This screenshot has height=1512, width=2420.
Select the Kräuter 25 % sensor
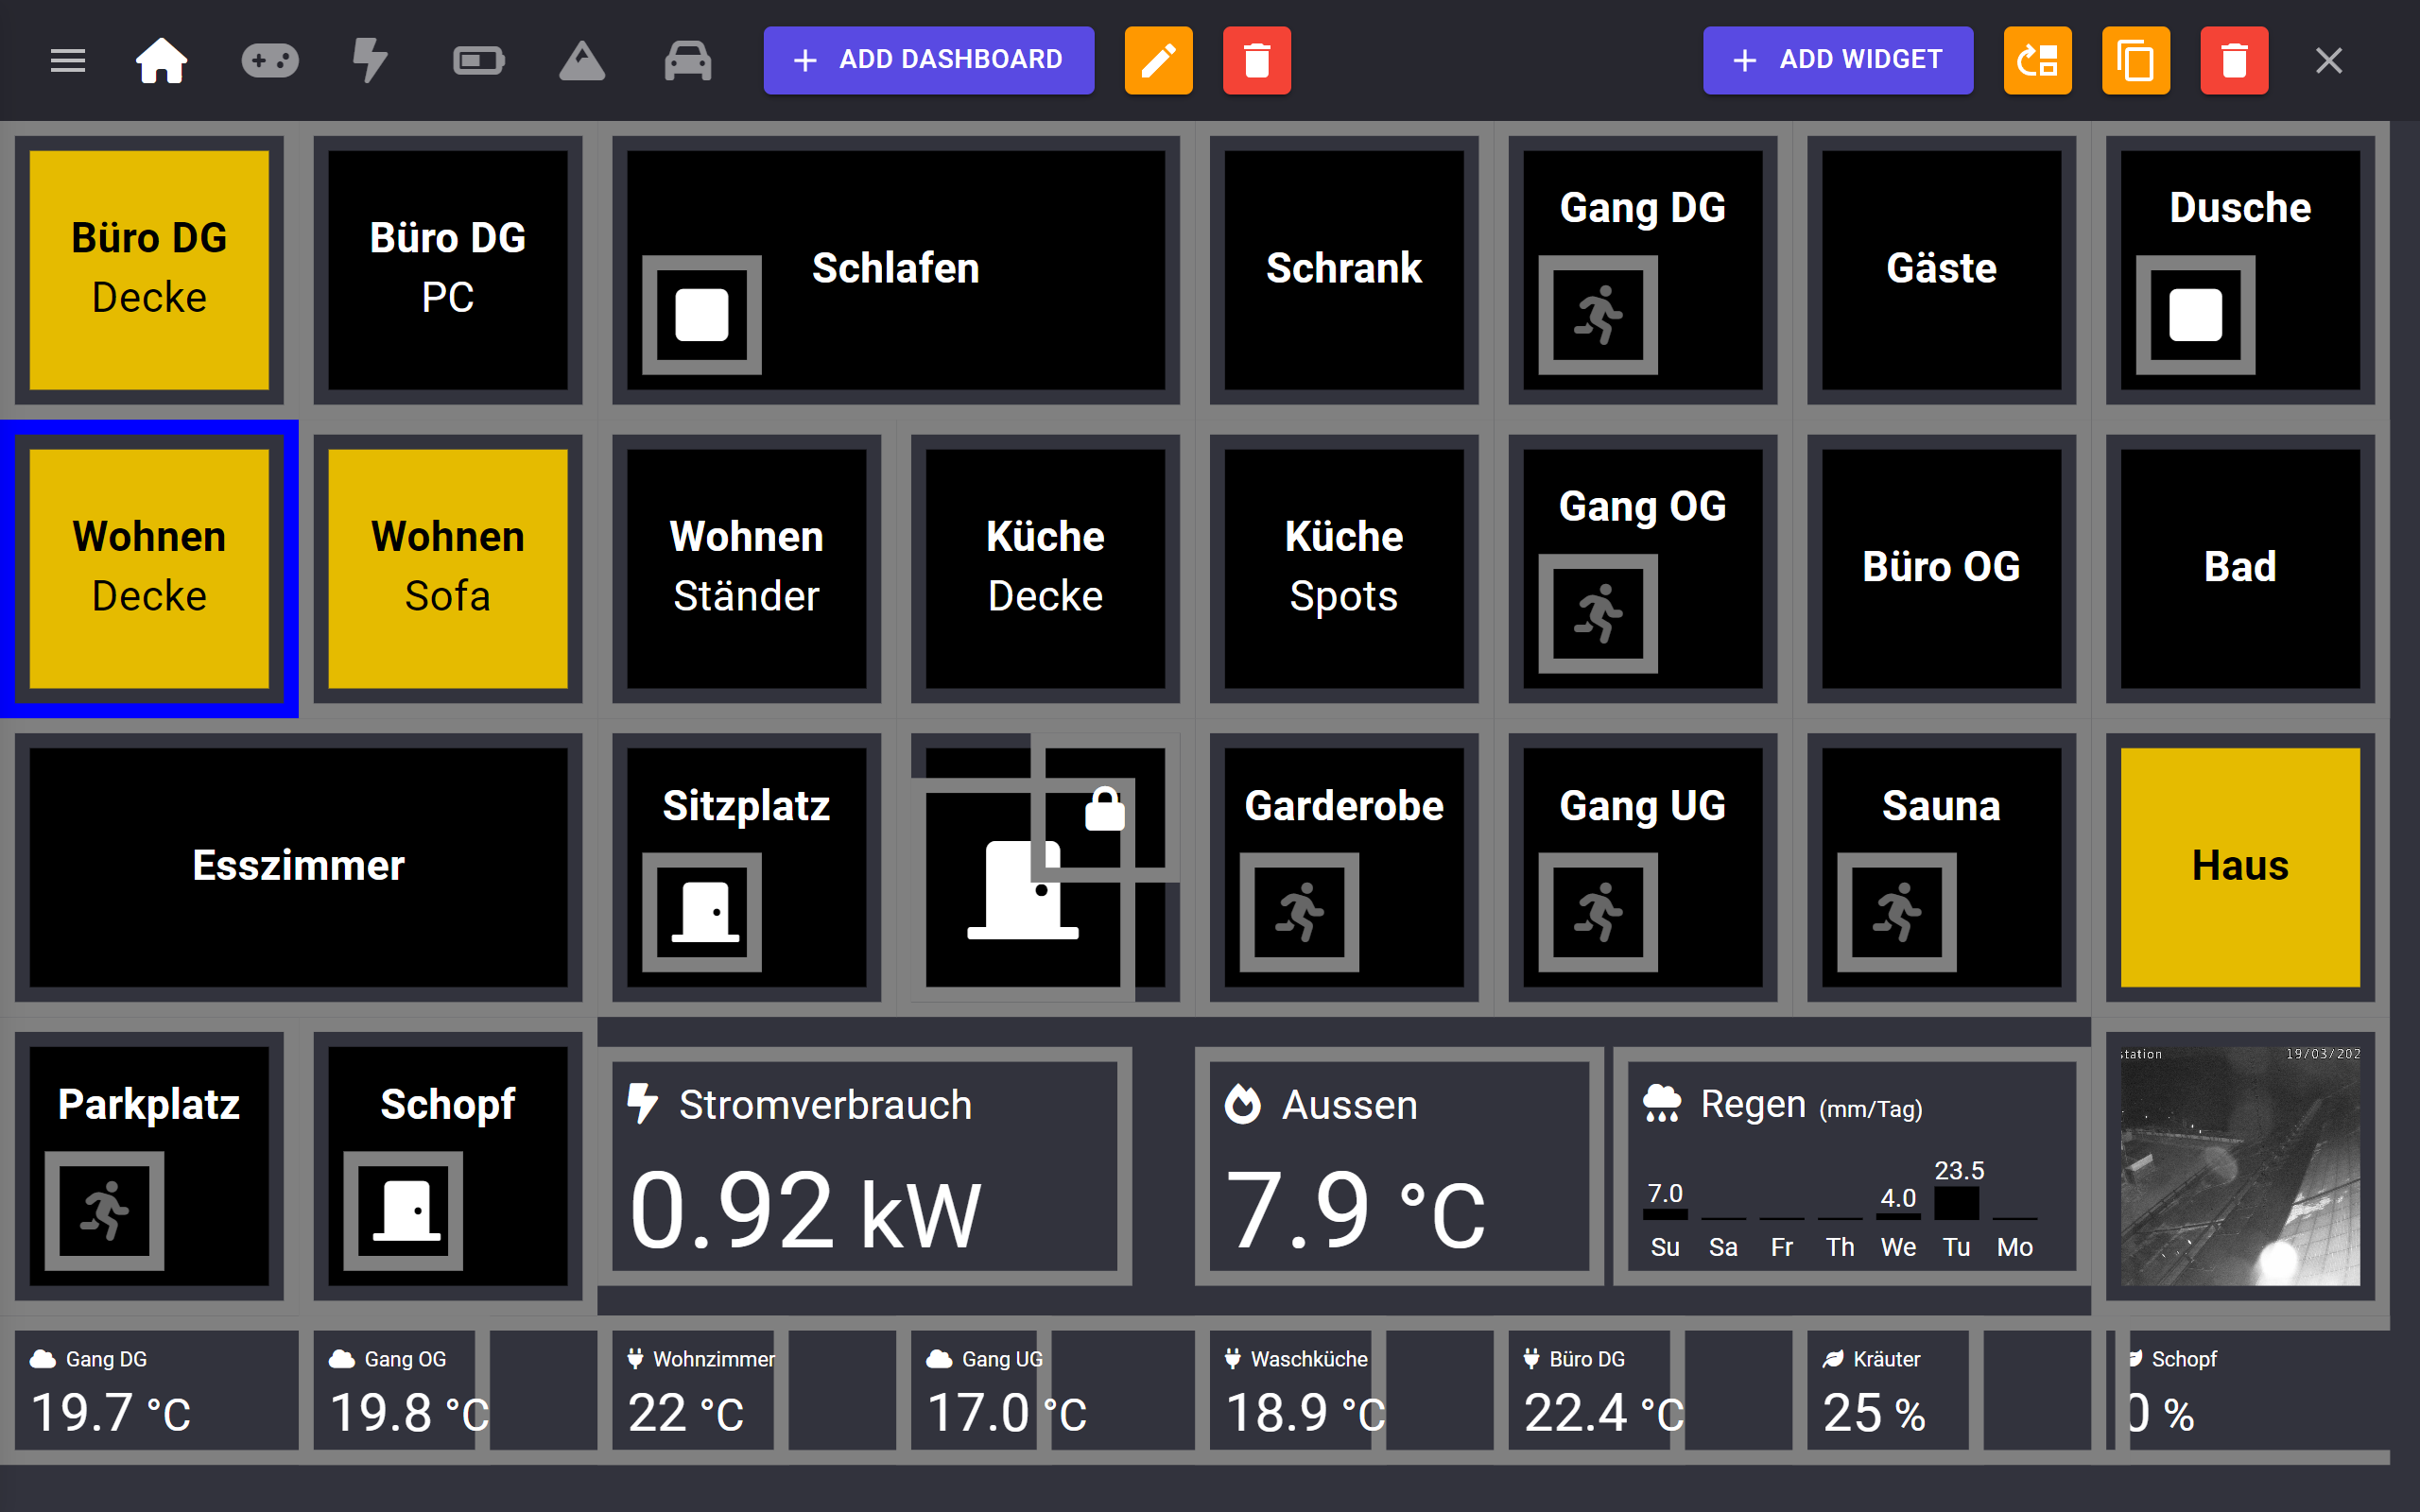click(x=1888, y=1390)
